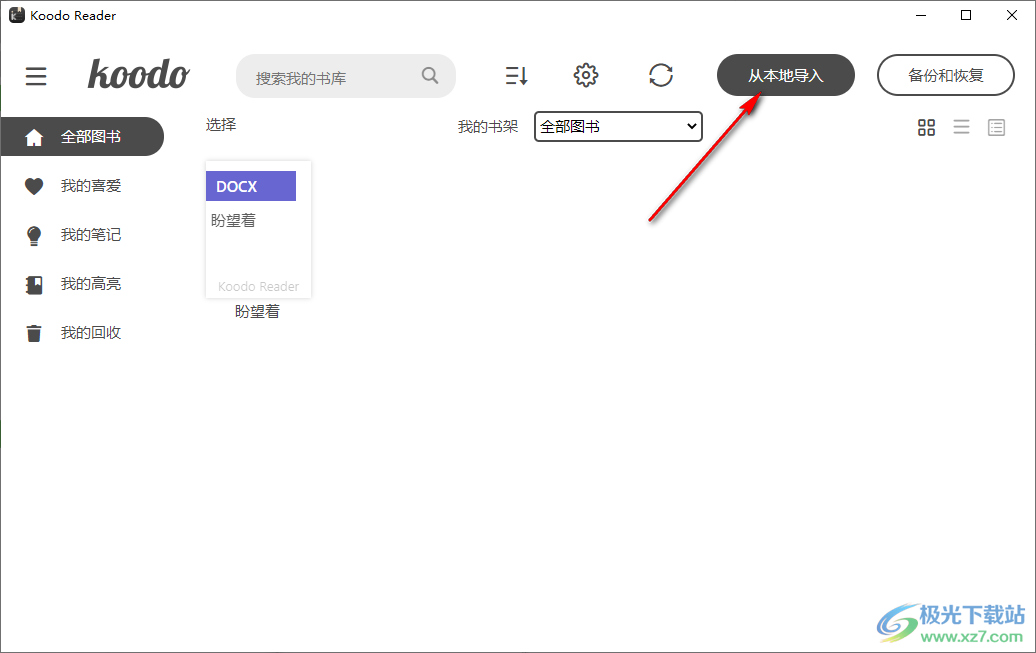This screenshot has height=653, width=1036.
Task: Click 从本地导入 import button
Action: click(786, 75)
